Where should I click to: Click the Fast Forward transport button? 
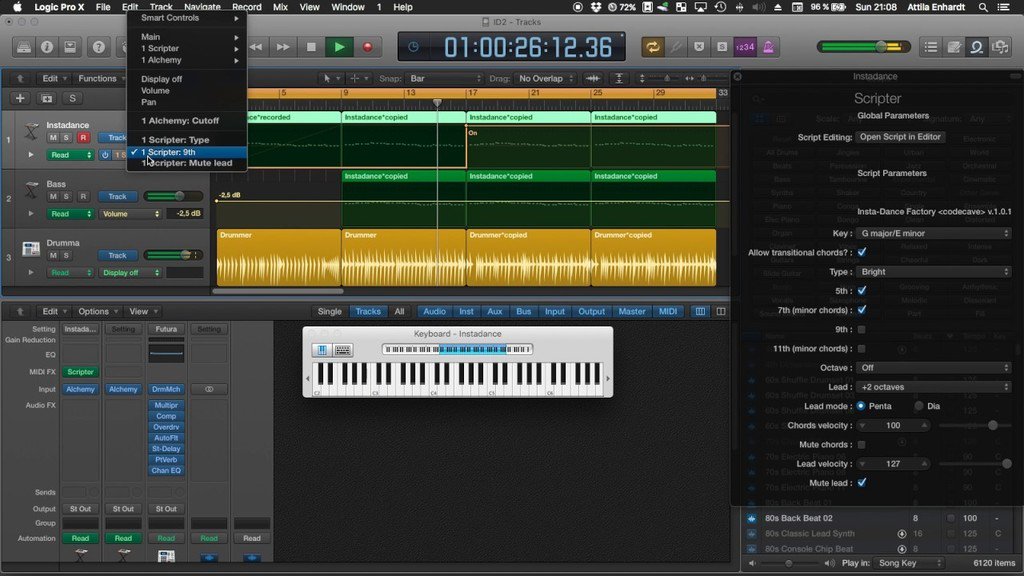[283, 47]
